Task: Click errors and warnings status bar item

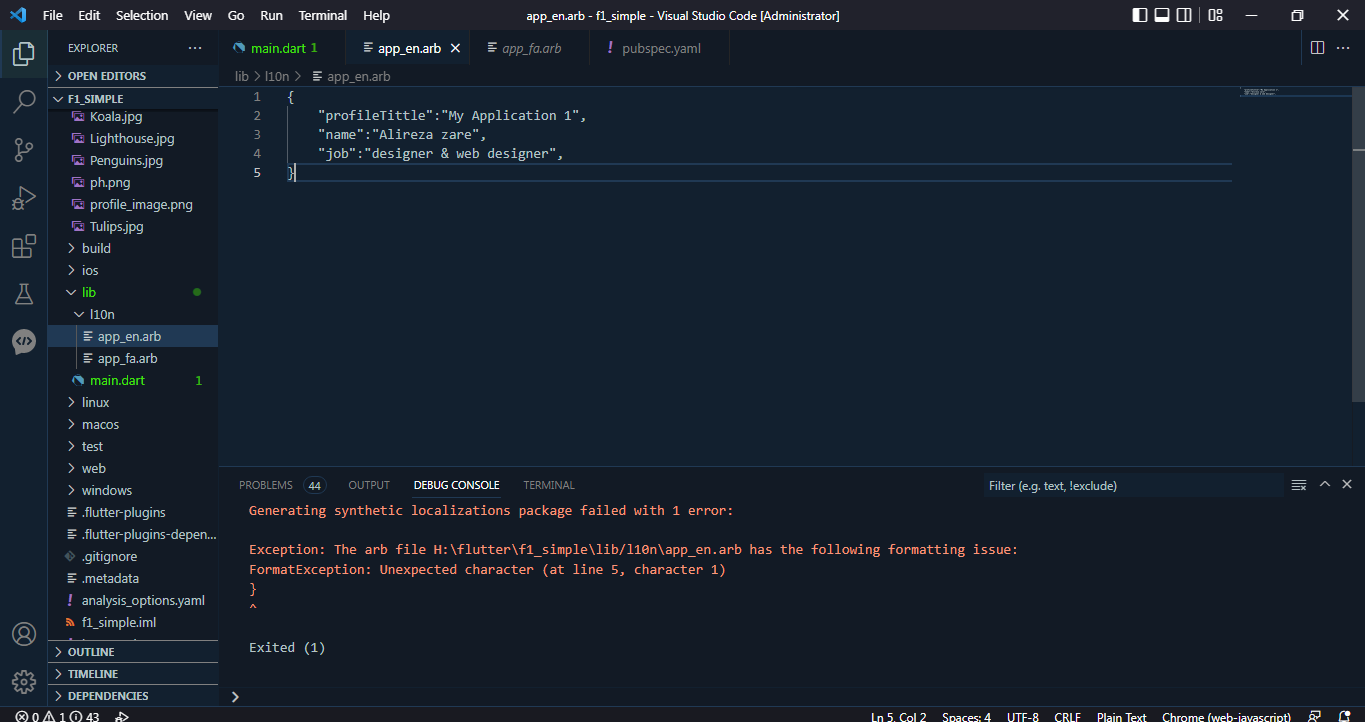Action: click(57, 716)
